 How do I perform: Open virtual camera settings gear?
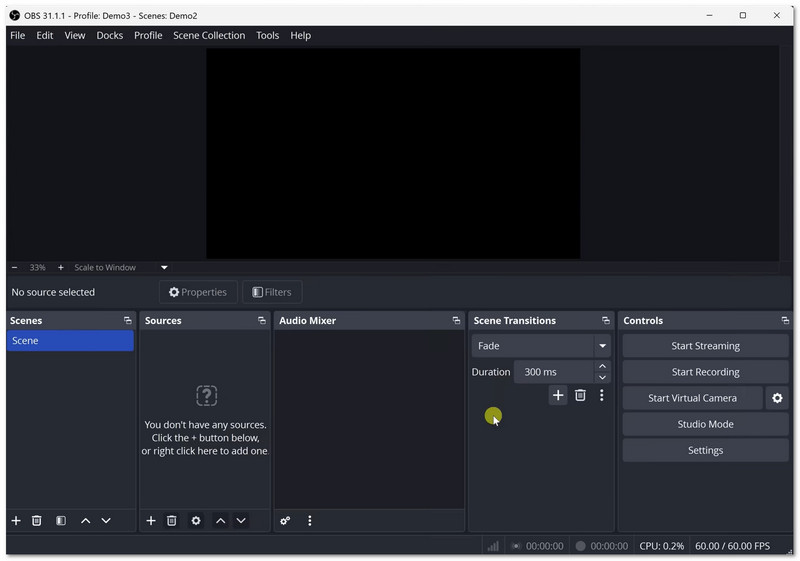click(777, 398)
